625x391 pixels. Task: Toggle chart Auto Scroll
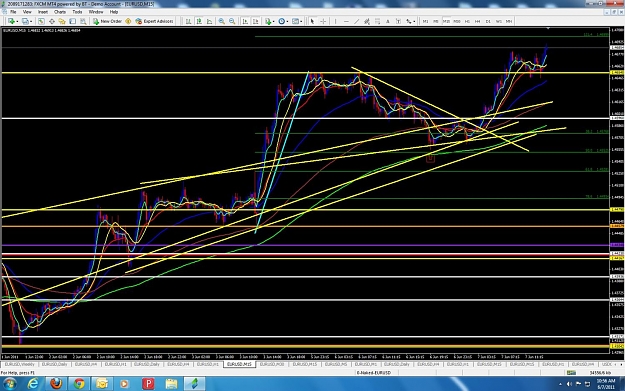click(245, 21)
